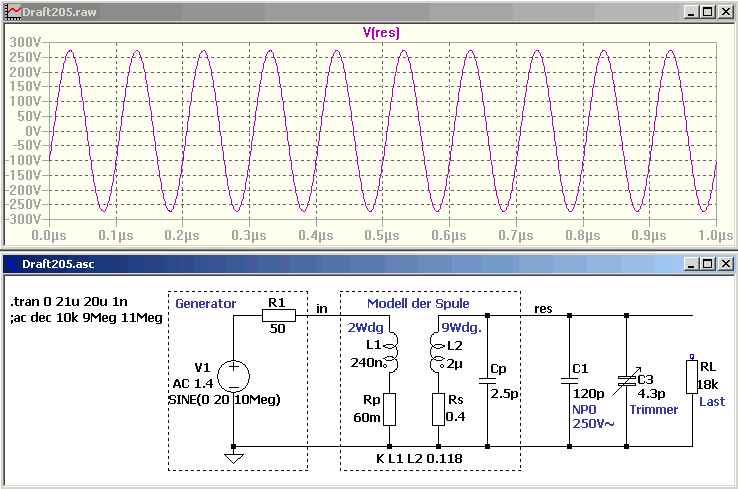Click the 9Wdg. winding label
The height and width of the screenshot is (489, 738).
click(x=461, y=328)
